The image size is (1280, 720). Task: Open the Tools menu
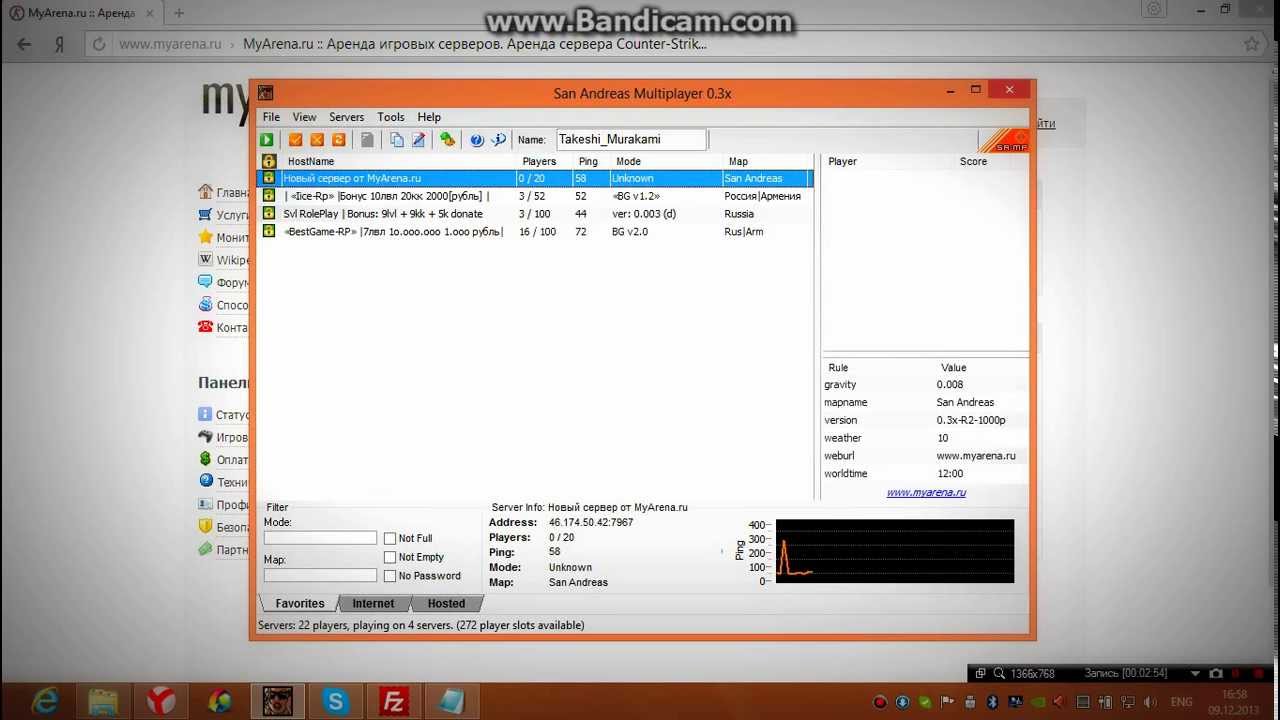[x=391, y=117]
